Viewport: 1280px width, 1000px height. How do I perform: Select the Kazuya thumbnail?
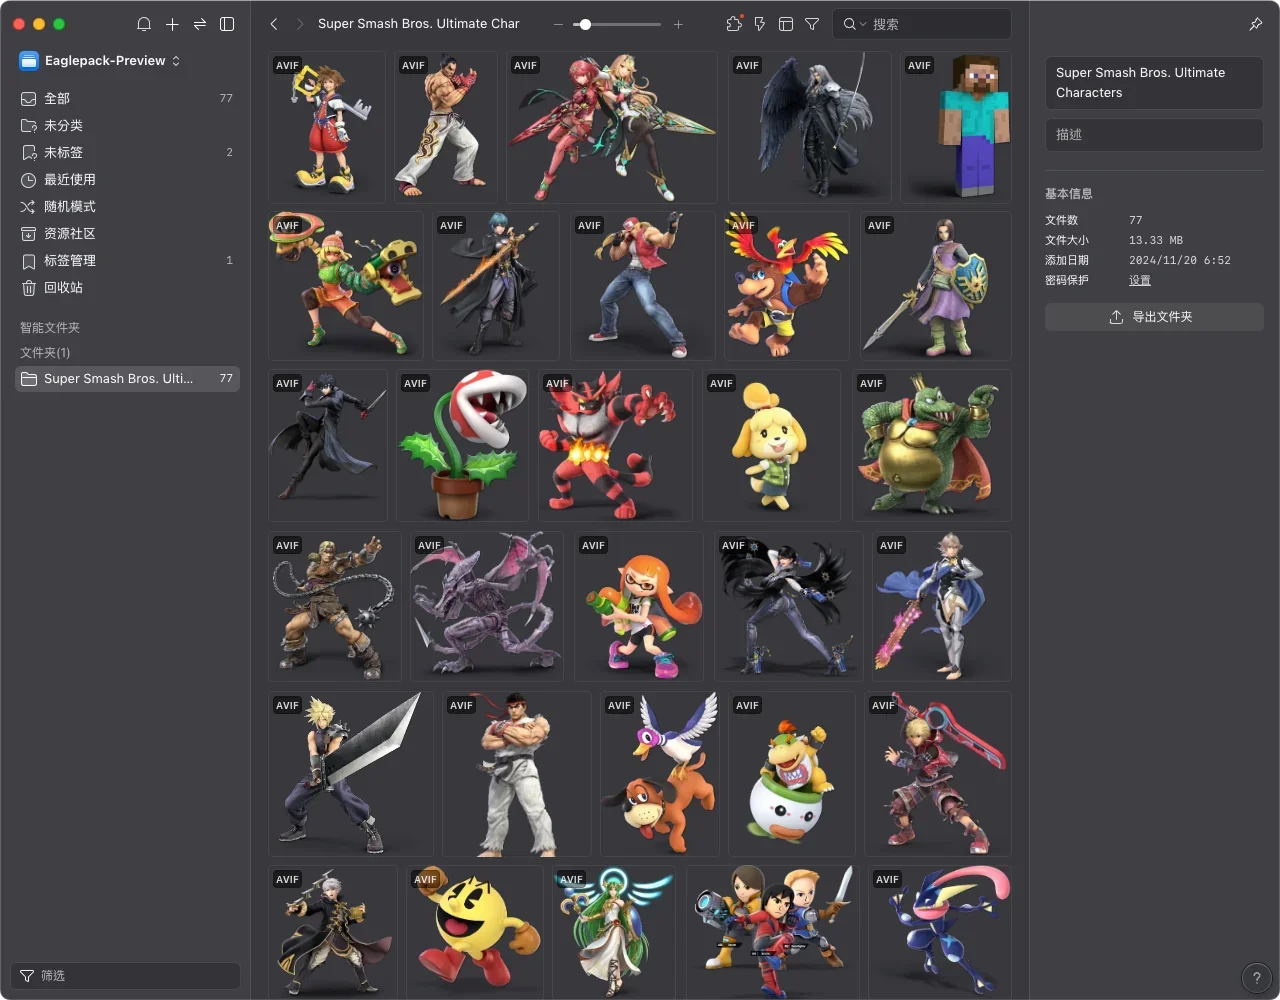446,127
